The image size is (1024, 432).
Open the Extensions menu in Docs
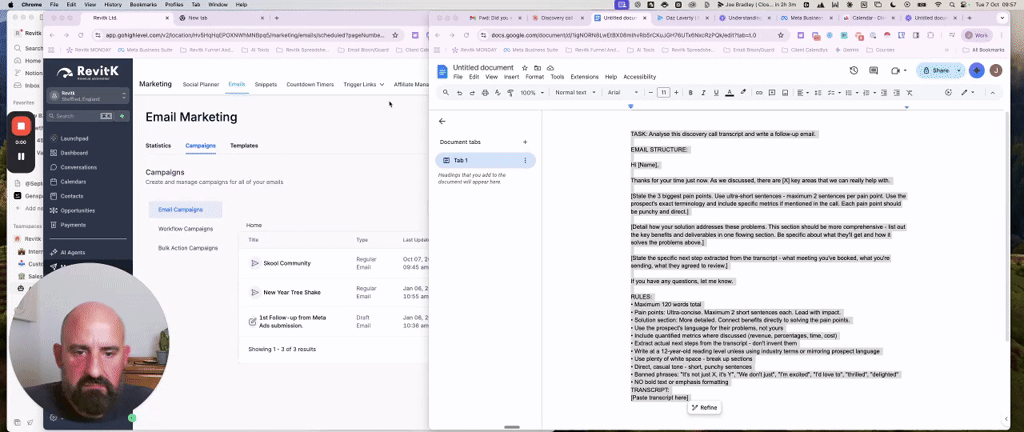point(584,77)
